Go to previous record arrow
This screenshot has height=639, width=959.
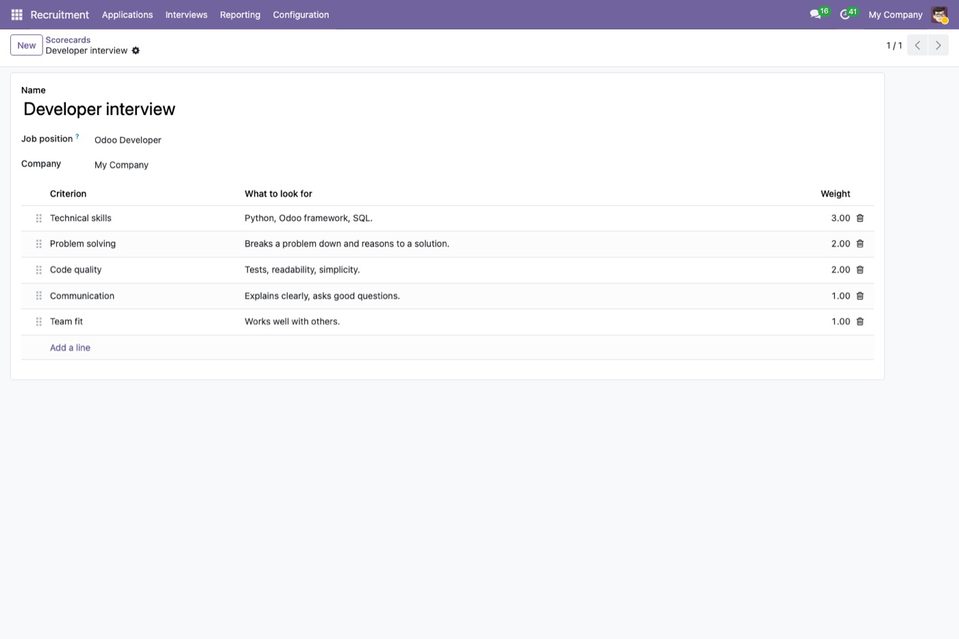(x=917, y=45)
